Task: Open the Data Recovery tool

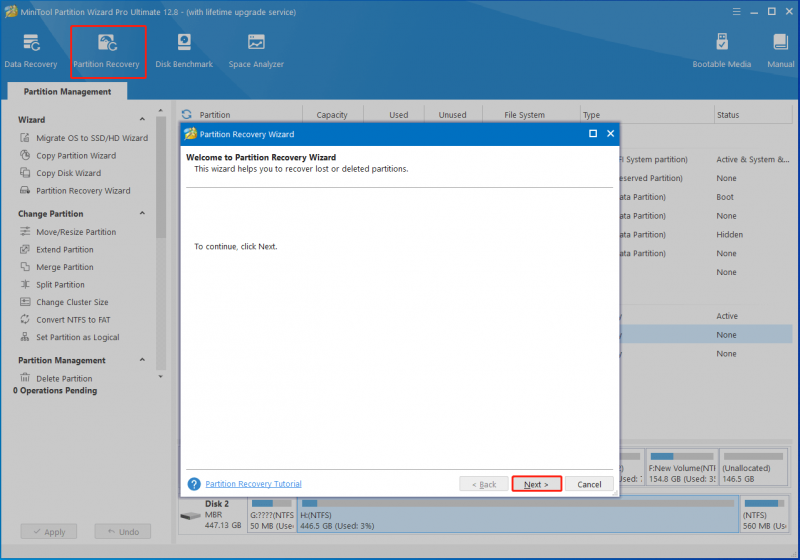Action: point(31,51)
